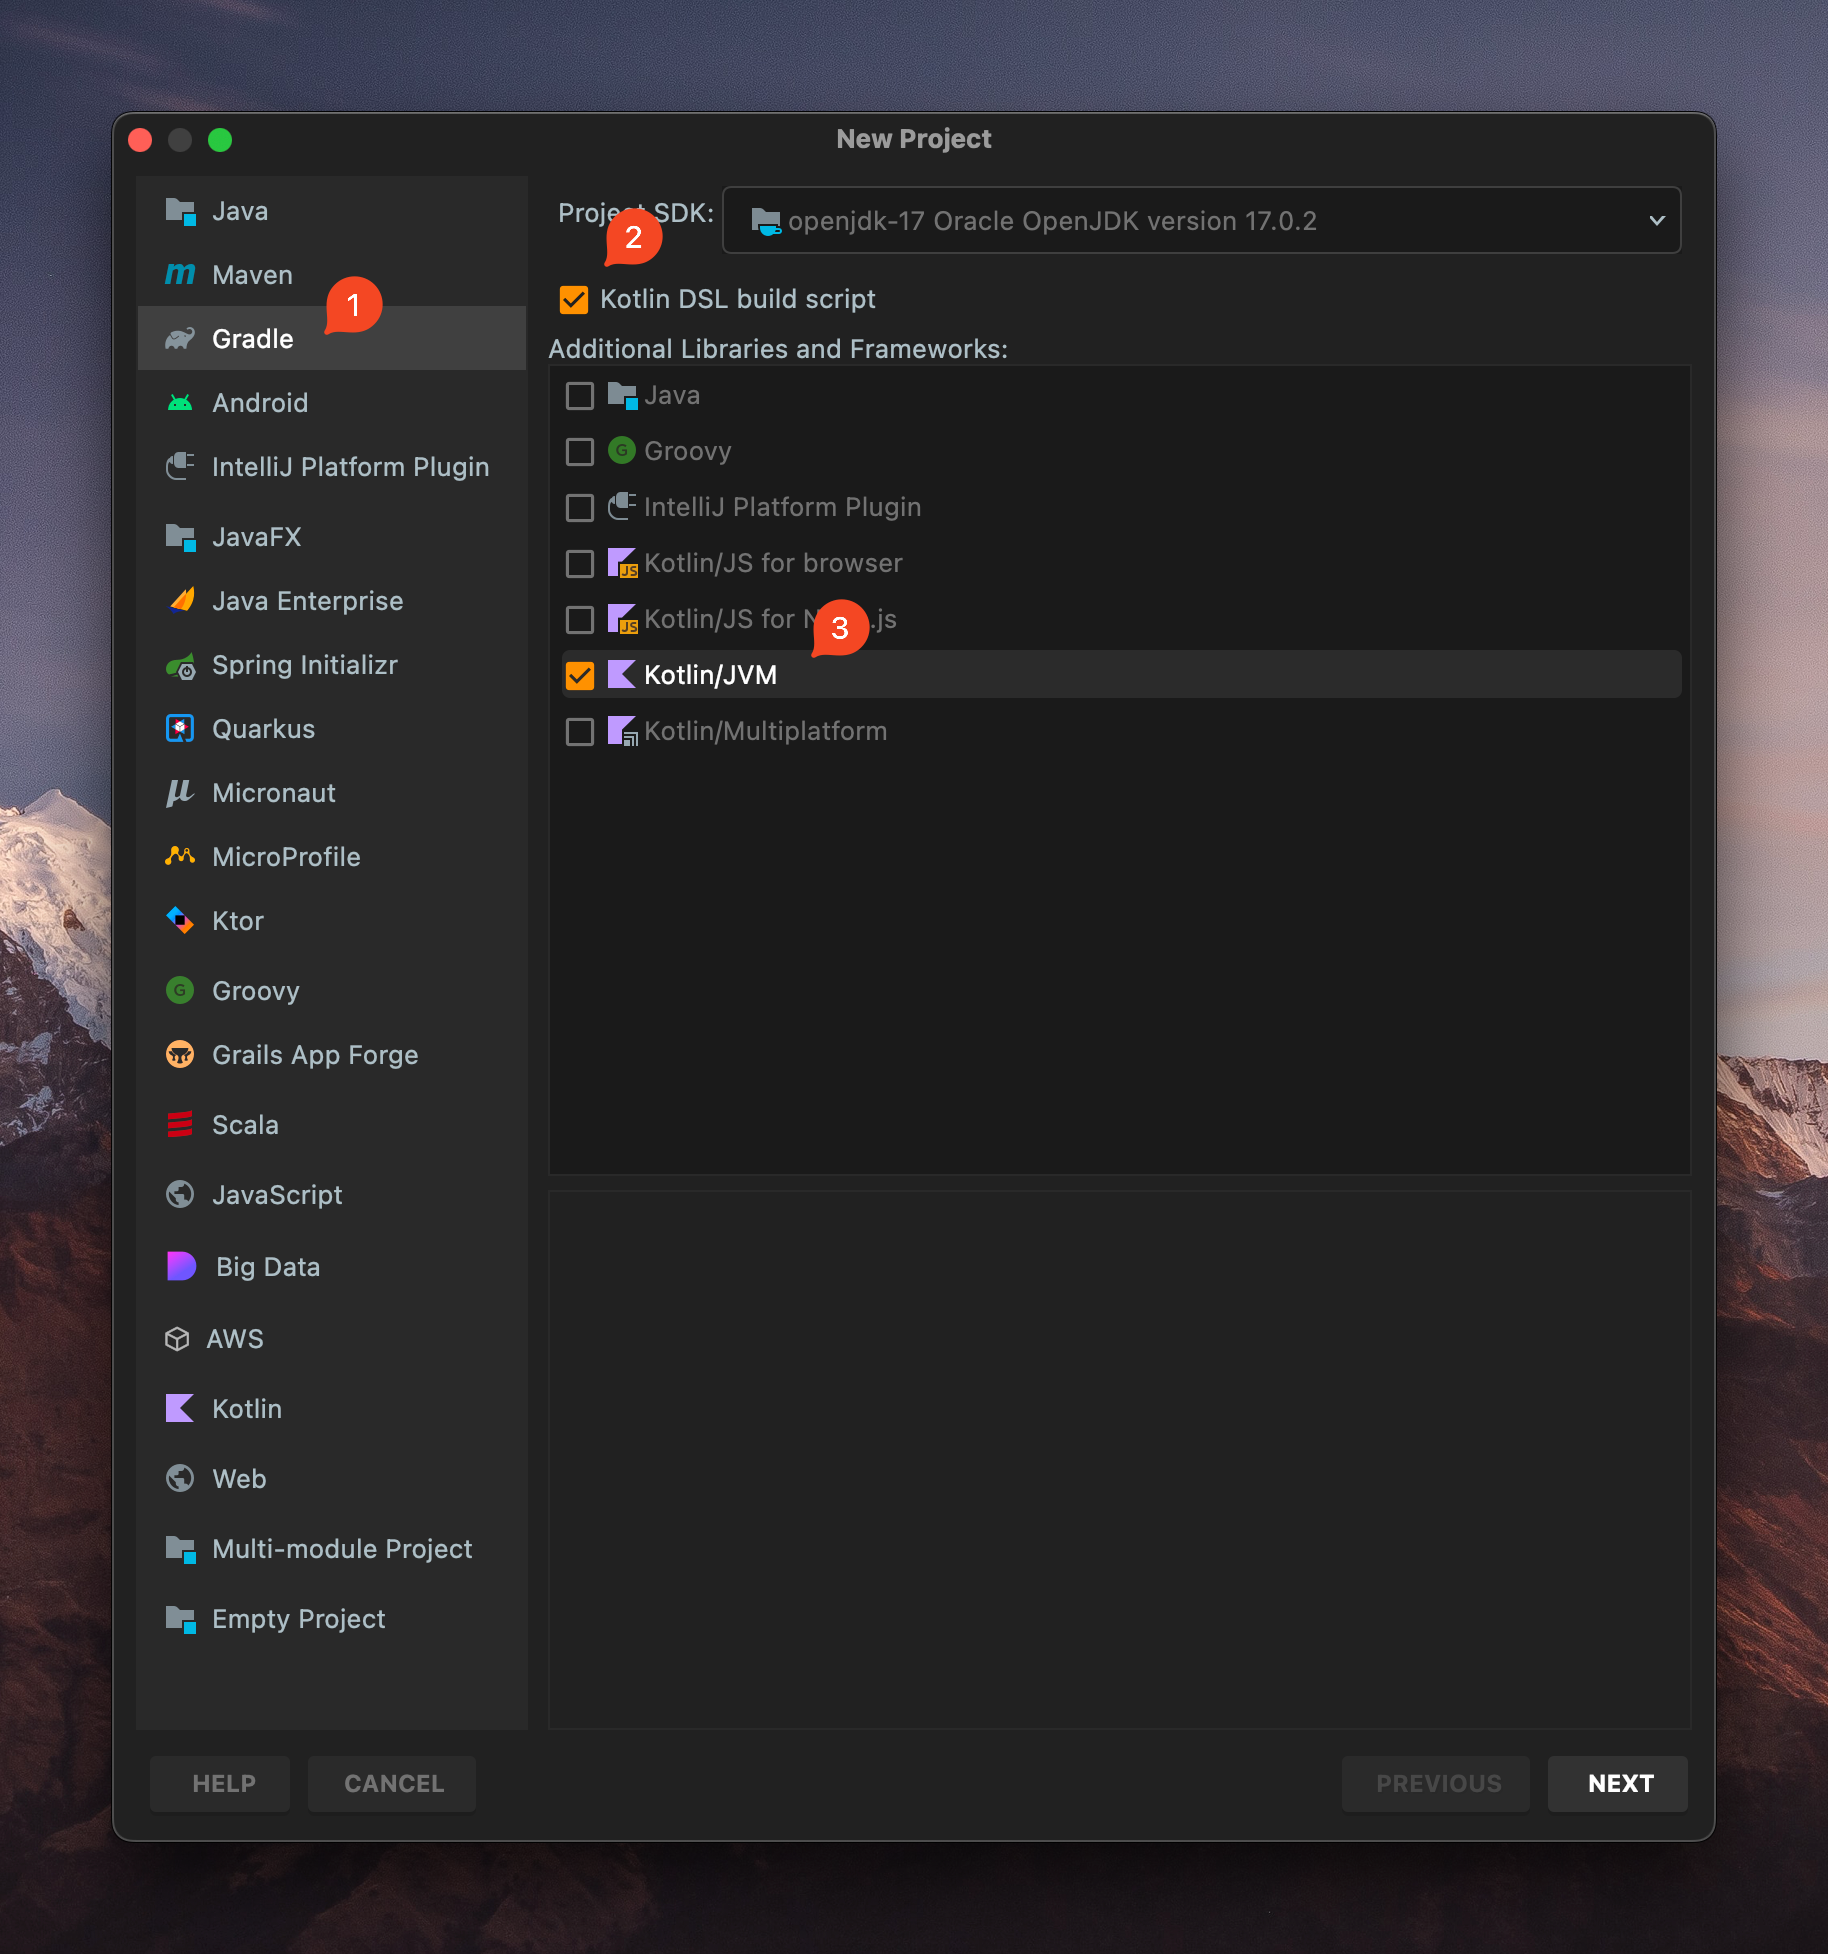Close the New Project window
The height and width of the screenshot is (1954, 1828).
[x=141, y=140]
